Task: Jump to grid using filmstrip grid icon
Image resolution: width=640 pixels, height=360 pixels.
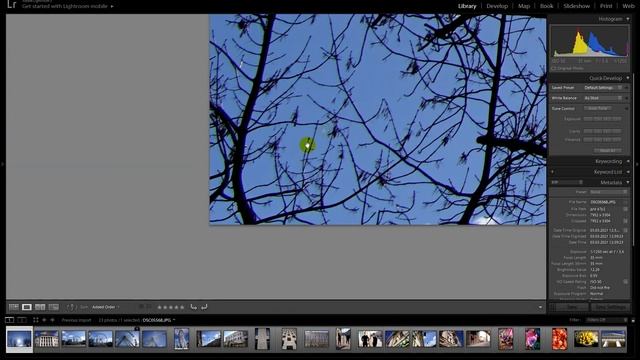Action: coord(36,320)
